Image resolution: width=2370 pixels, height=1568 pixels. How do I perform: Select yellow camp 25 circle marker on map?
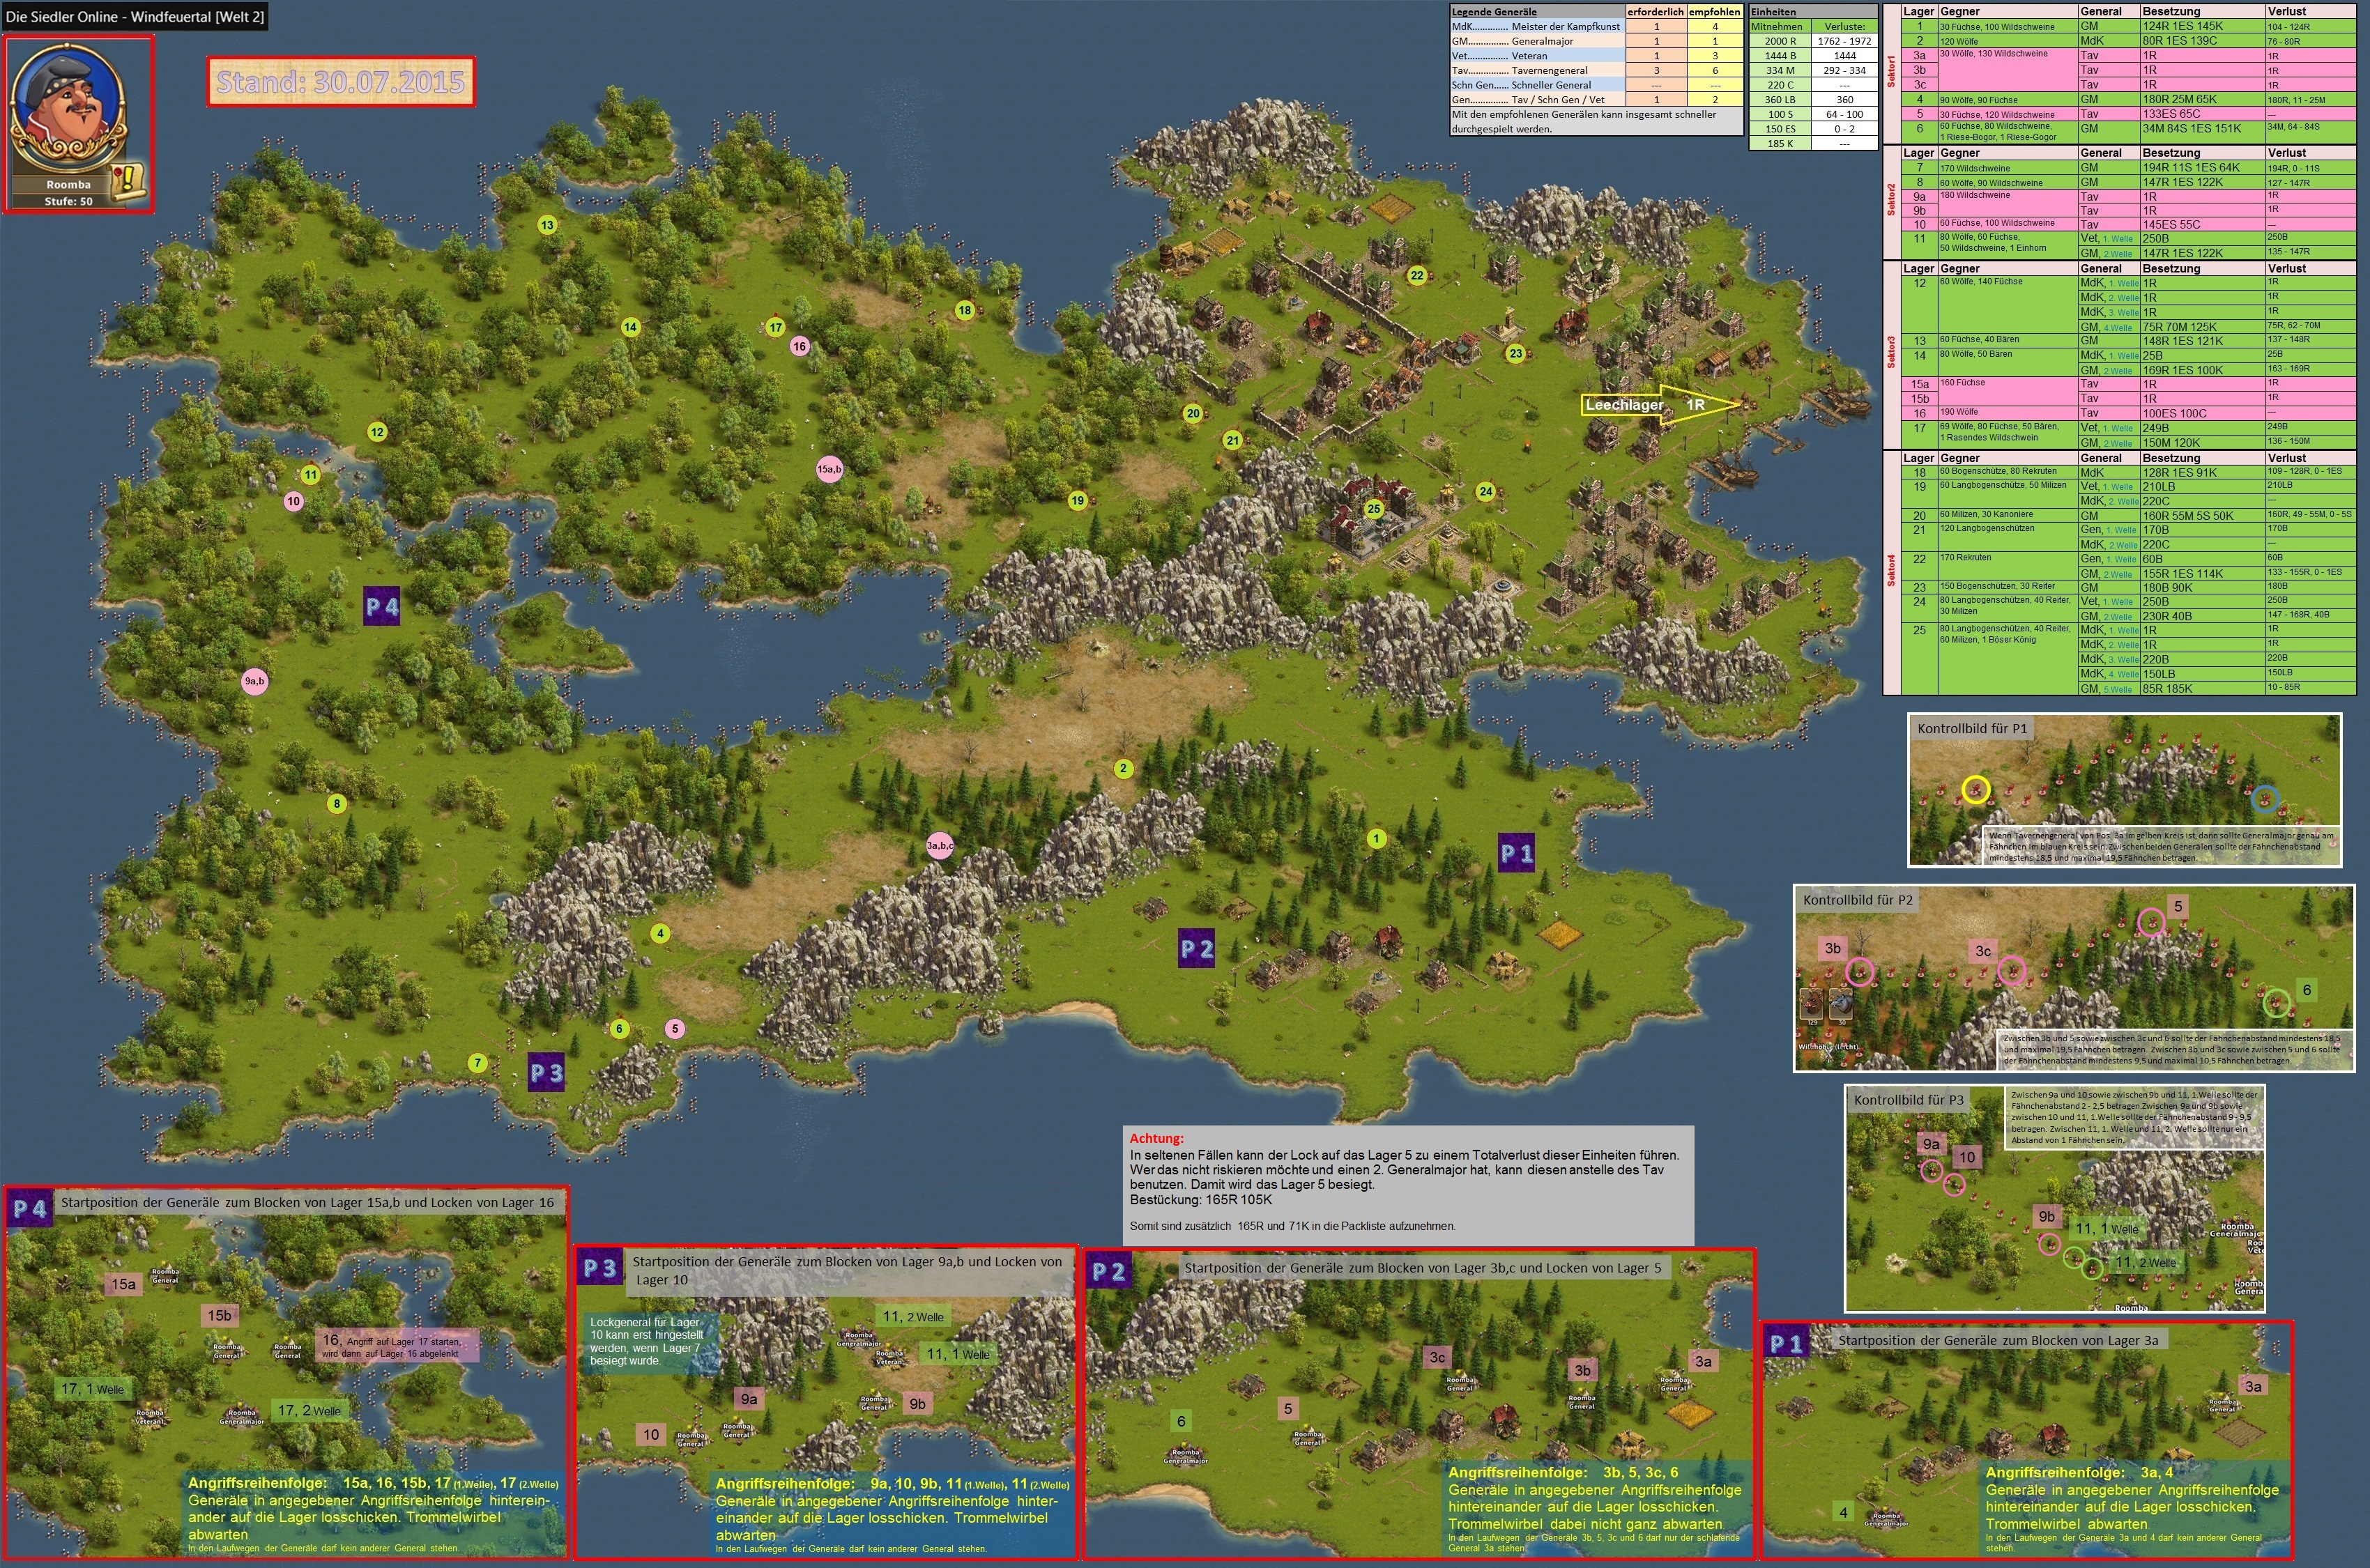pyautogui.click(x=1374, y=509)
